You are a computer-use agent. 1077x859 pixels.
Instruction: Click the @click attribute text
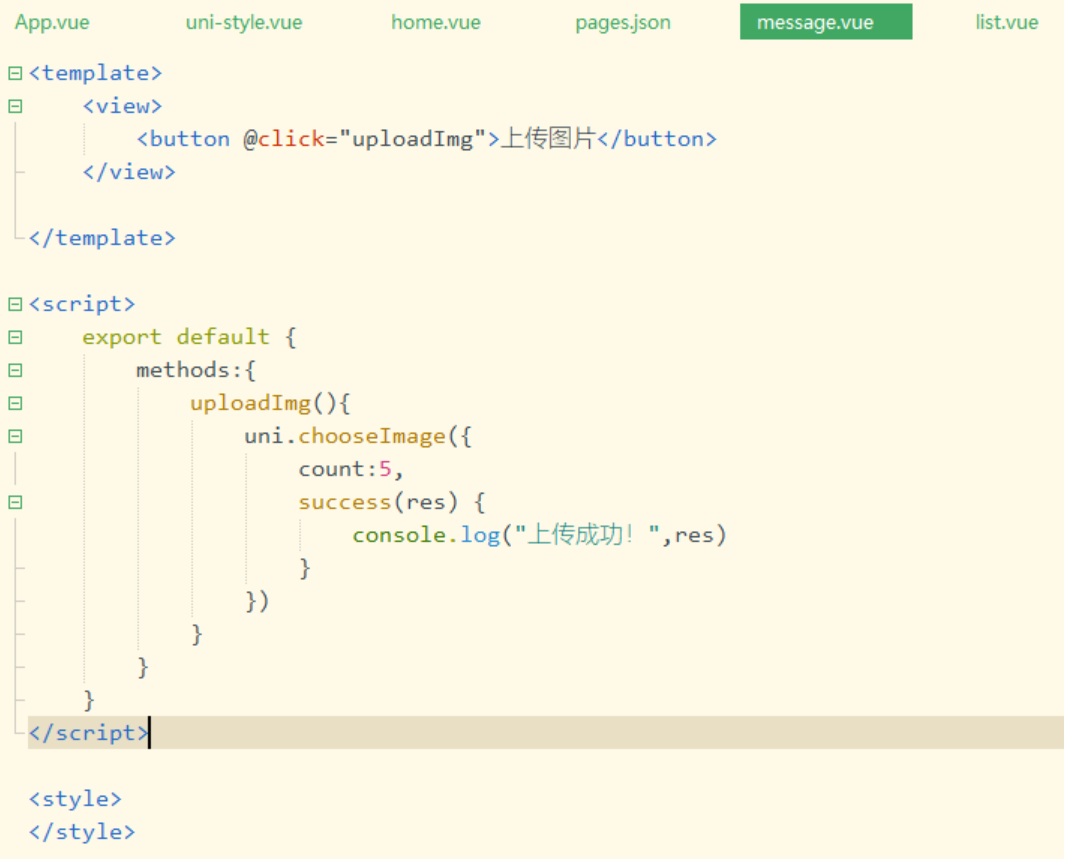[284, 139]
